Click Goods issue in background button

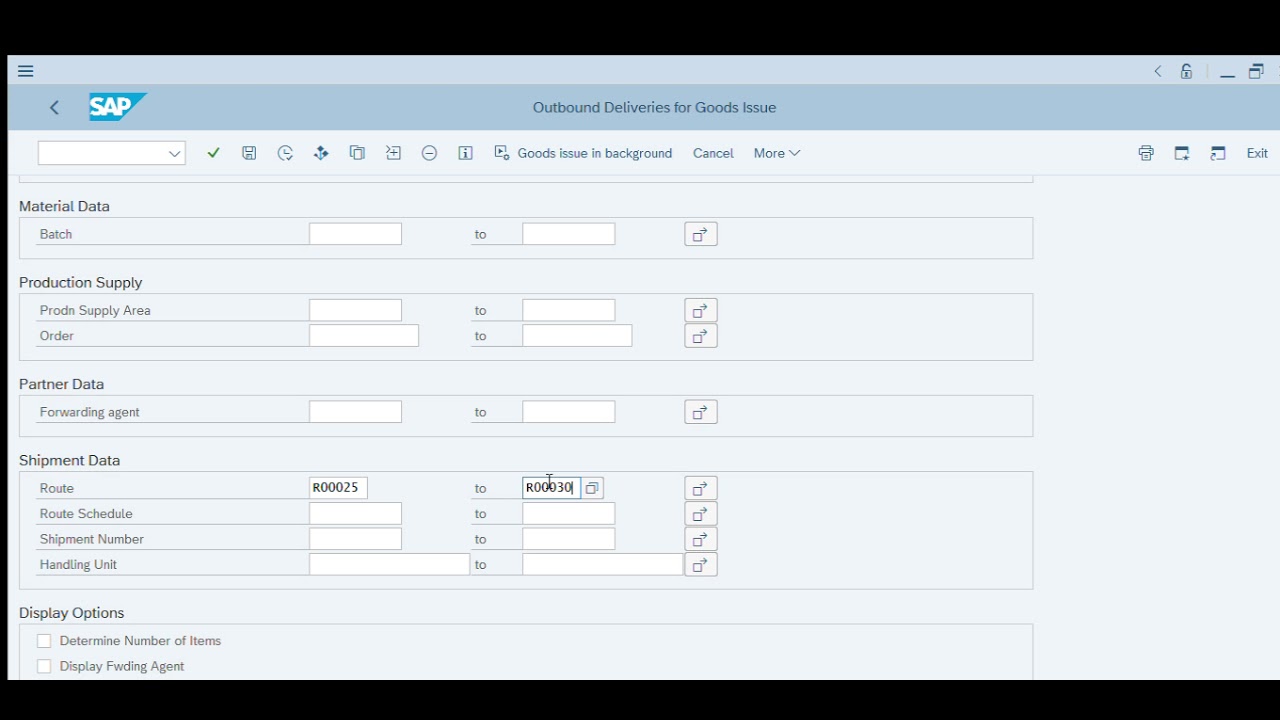[583, 153]
